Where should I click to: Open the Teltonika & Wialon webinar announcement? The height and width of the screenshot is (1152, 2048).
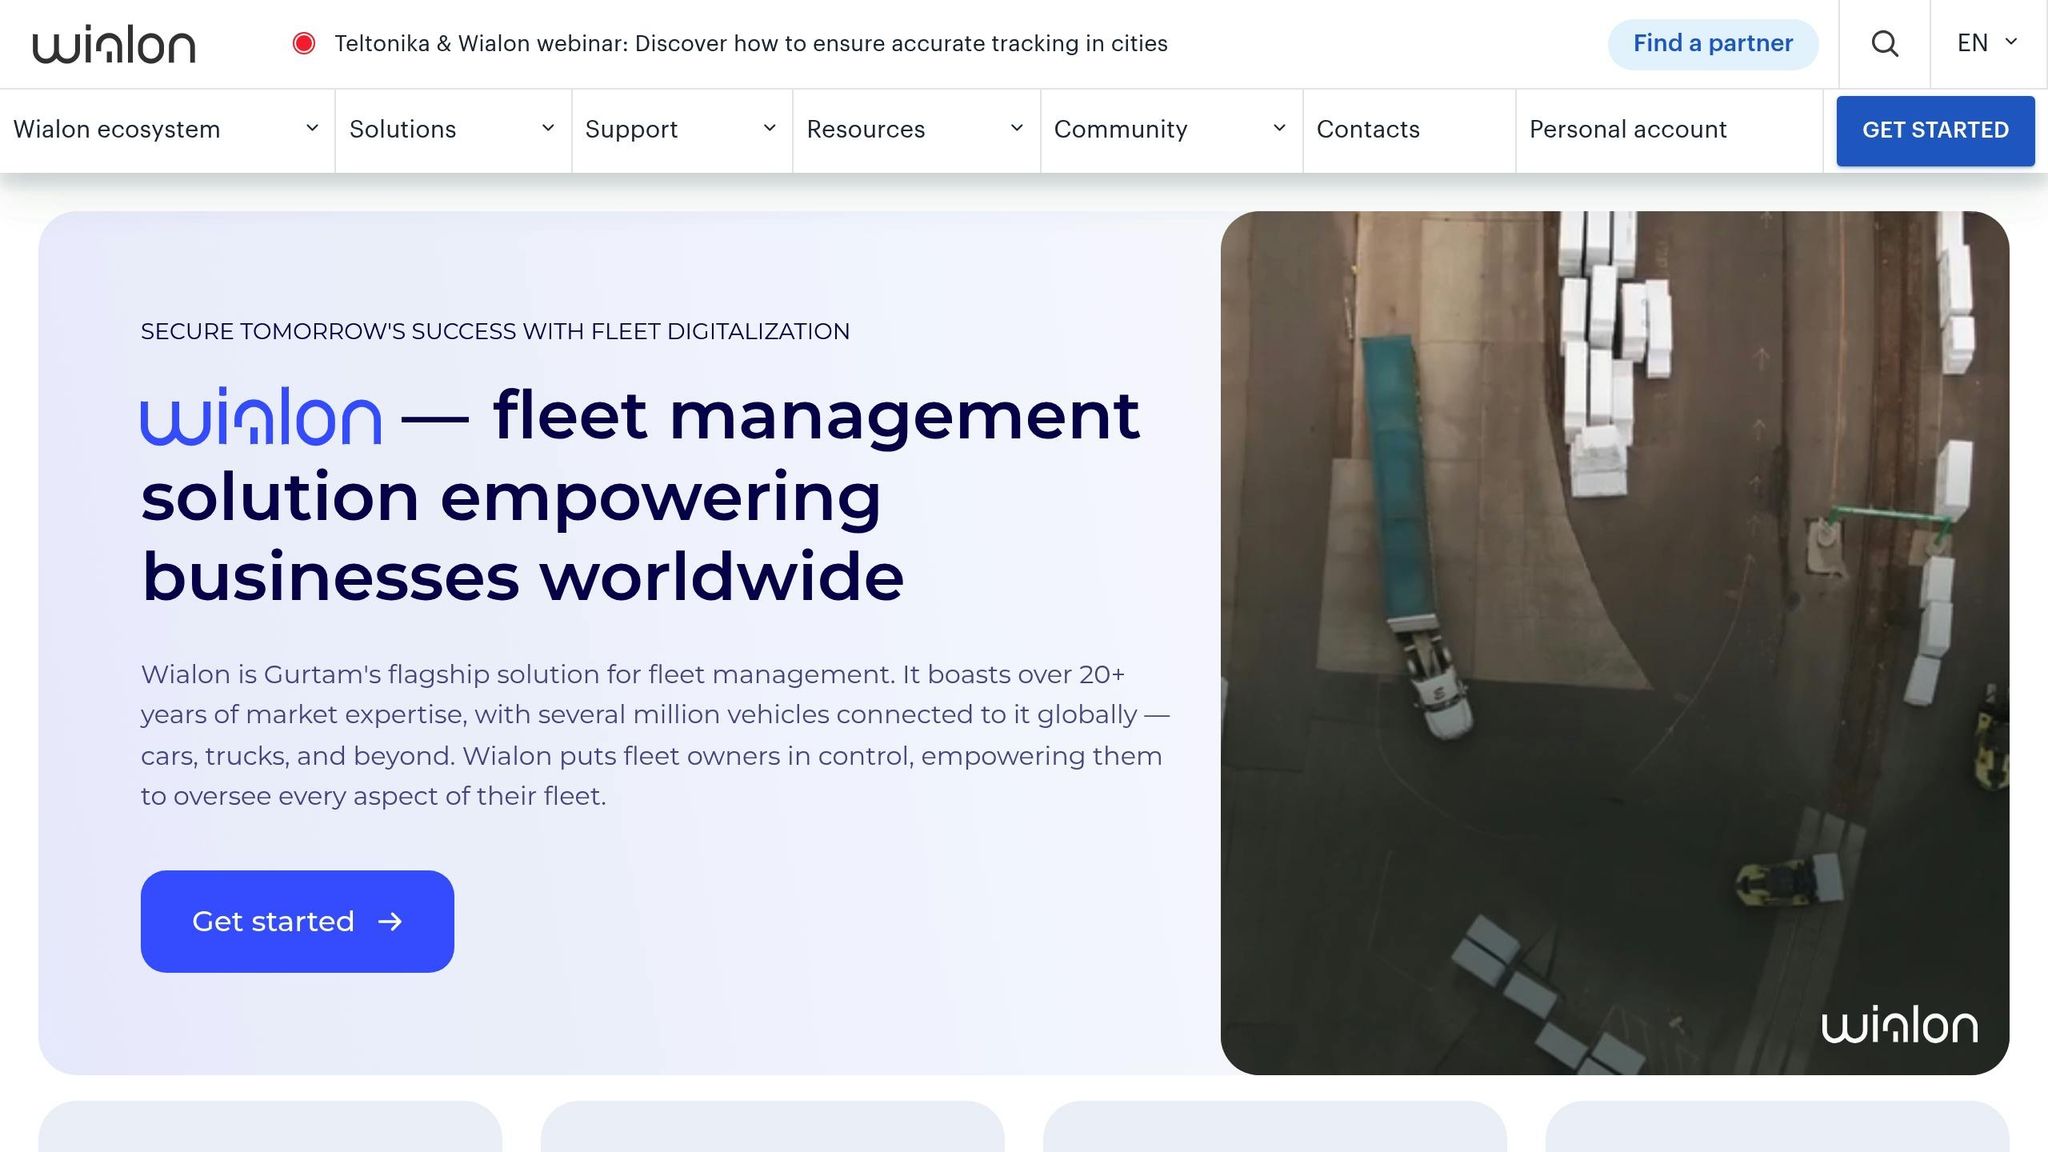pos(751,44)
